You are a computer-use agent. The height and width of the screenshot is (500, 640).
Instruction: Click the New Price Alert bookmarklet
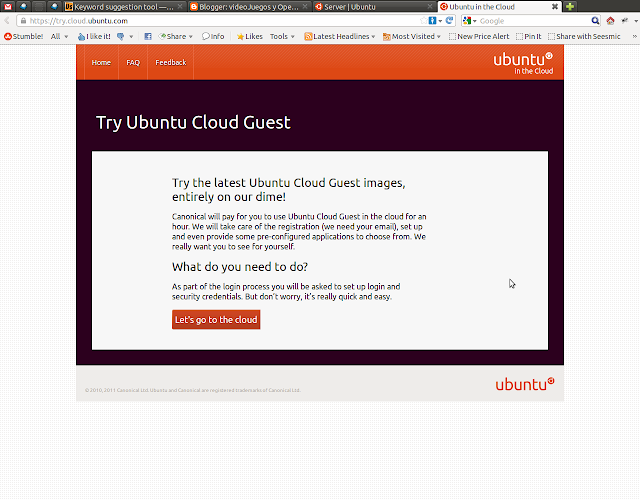(479, 36)
